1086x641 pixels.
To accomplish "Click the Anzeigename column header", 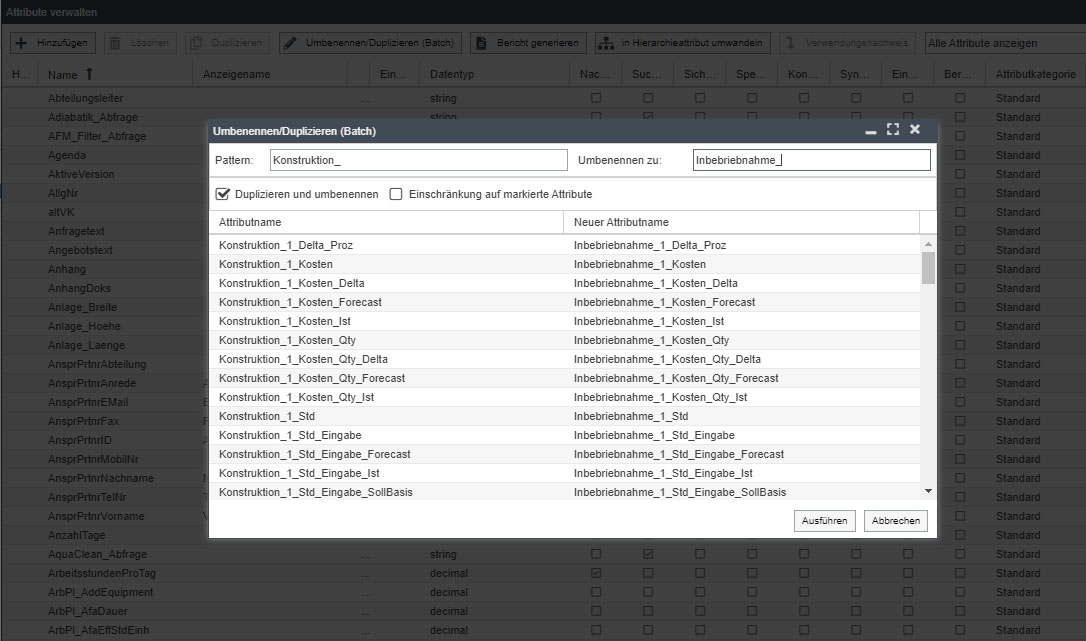I will coord(270,74).
